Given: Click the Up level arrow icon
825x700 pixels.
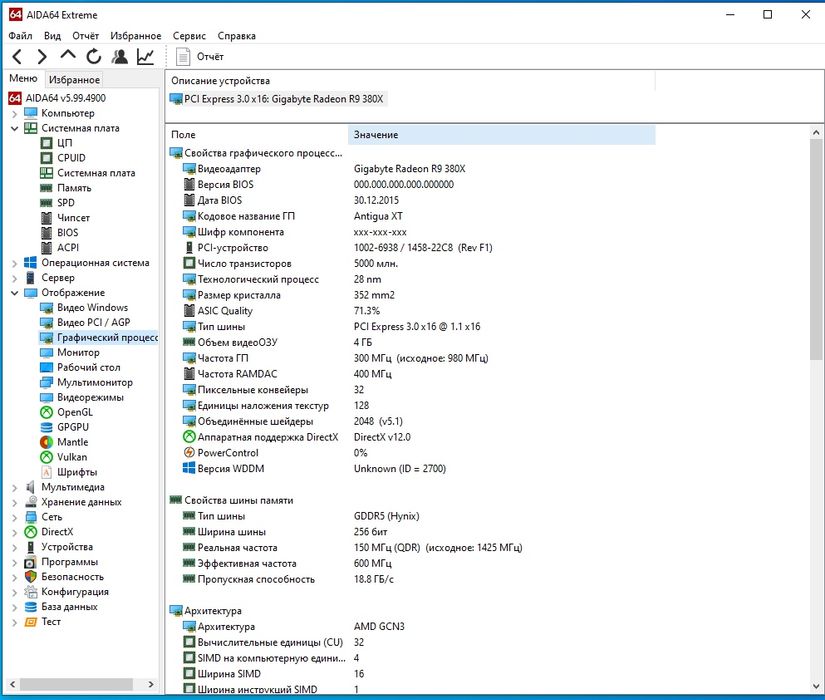Looking at the screenshot, I should point(68,55).
